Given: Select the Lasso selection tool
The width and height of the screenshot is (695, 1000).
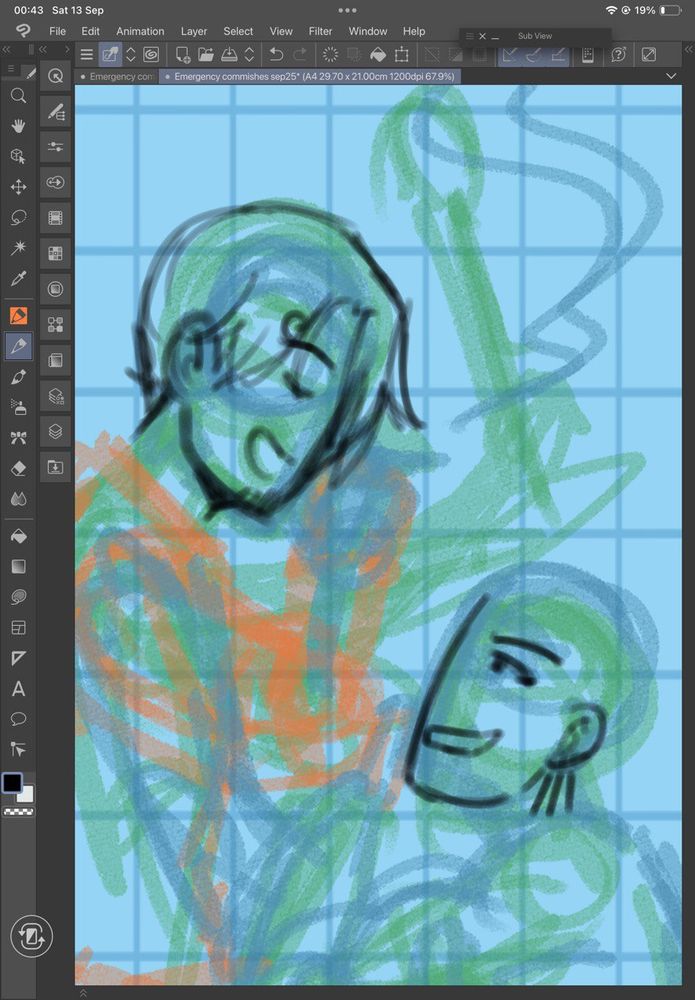Looking at the screenshot, I should pyautogui.click(x=18, y=217).
